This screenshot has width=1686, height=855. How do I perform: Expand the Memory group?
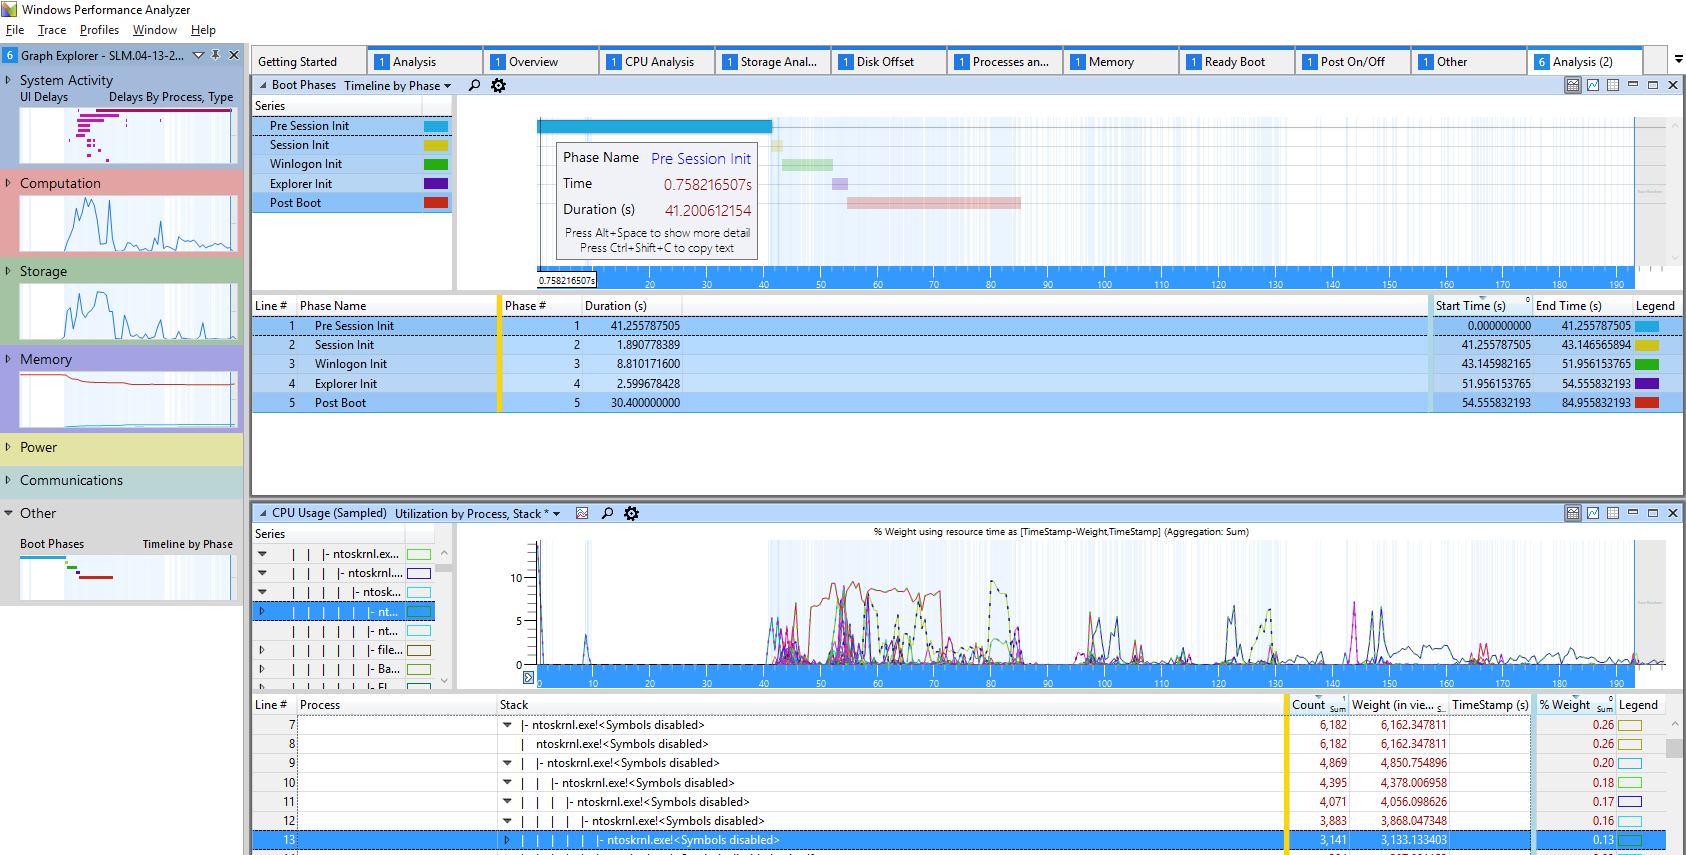pyautogui.click(x=8, y=359)
